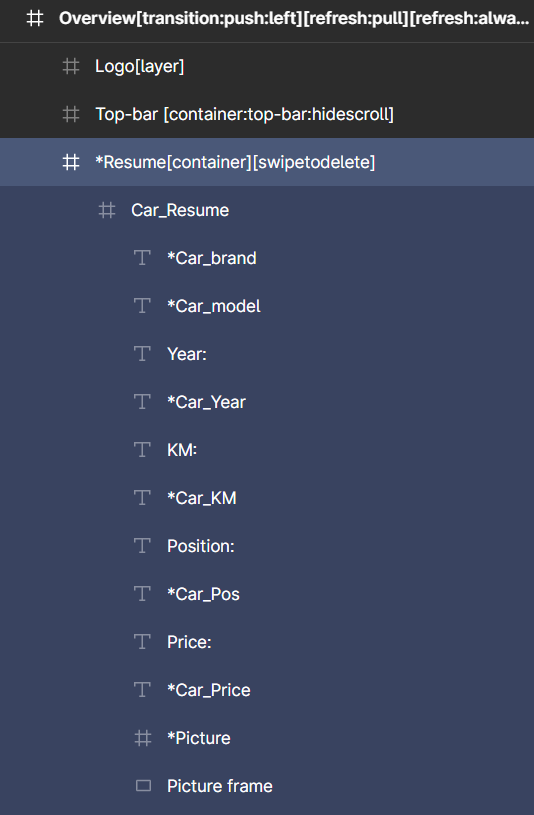Select the Car_Resume frame layer
Screen dimensions: 534x815
pyautogui.click(x=267, y=210)
